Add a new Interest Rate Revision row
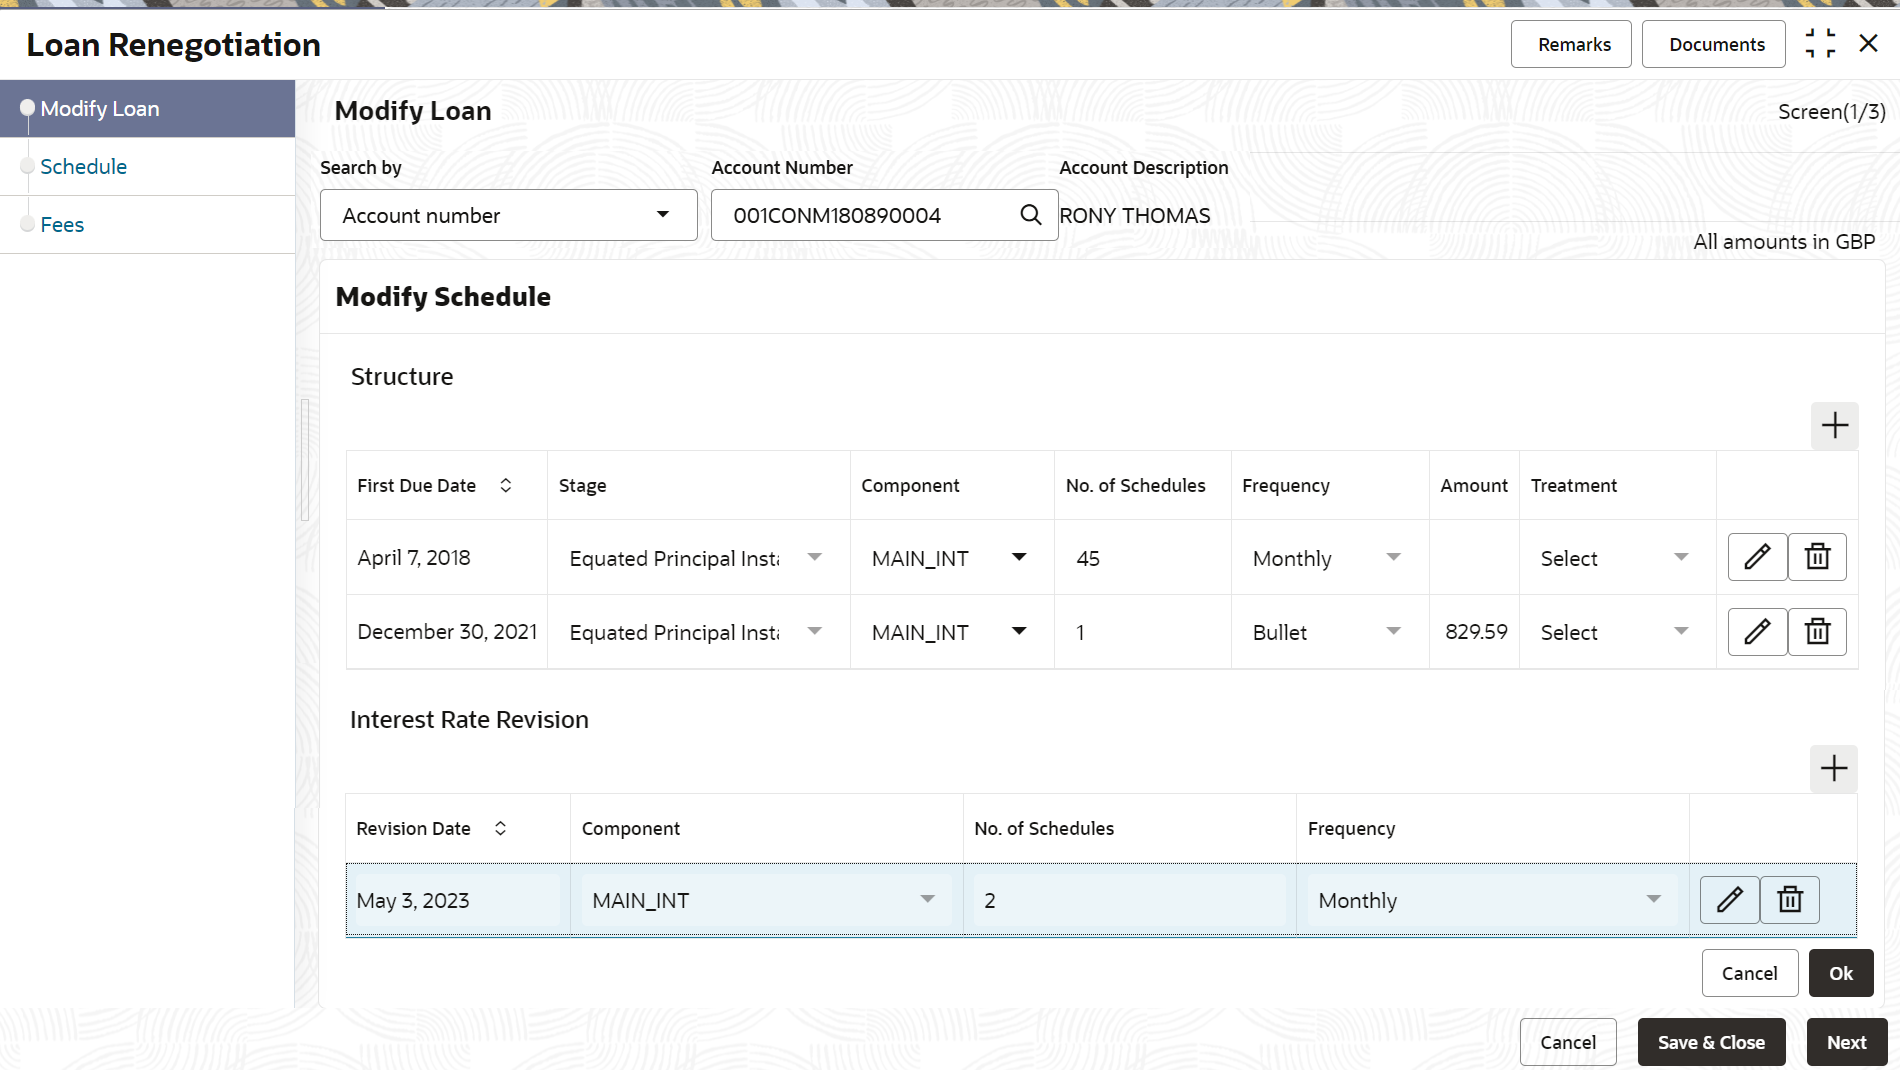1900x1071 pixels. 1833,769
